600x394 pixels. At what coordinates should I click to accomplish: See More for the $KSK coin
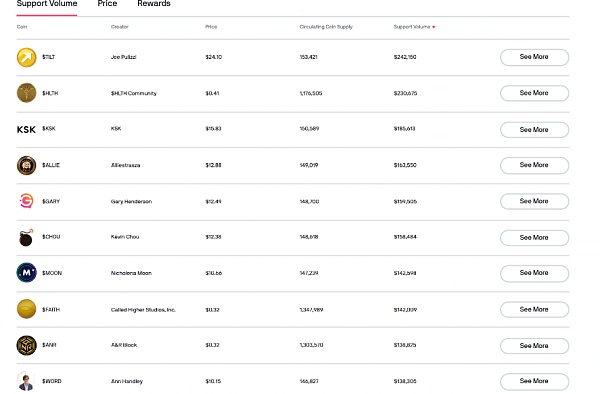click(534, 130)
